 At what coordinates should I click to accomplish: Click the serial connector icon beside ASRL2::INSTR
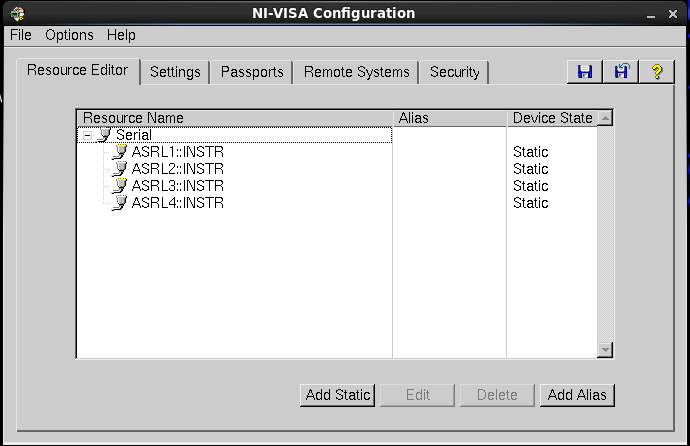click(120, 169)
